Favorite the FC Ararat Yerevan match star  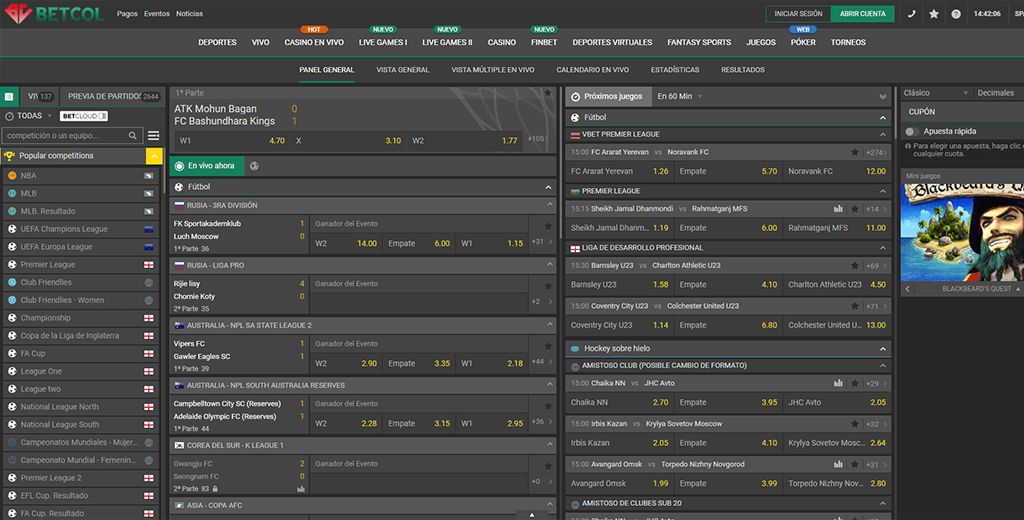coord(854,152)
